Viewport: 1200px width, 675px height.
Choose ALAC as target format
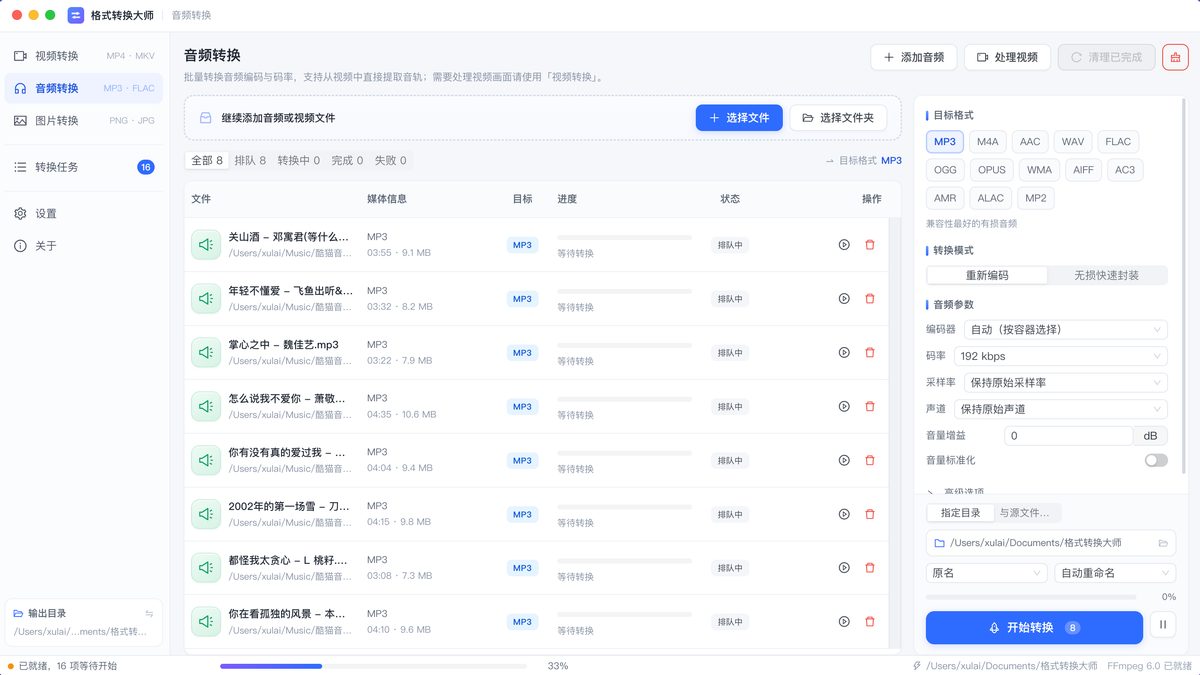click(990, 198)
